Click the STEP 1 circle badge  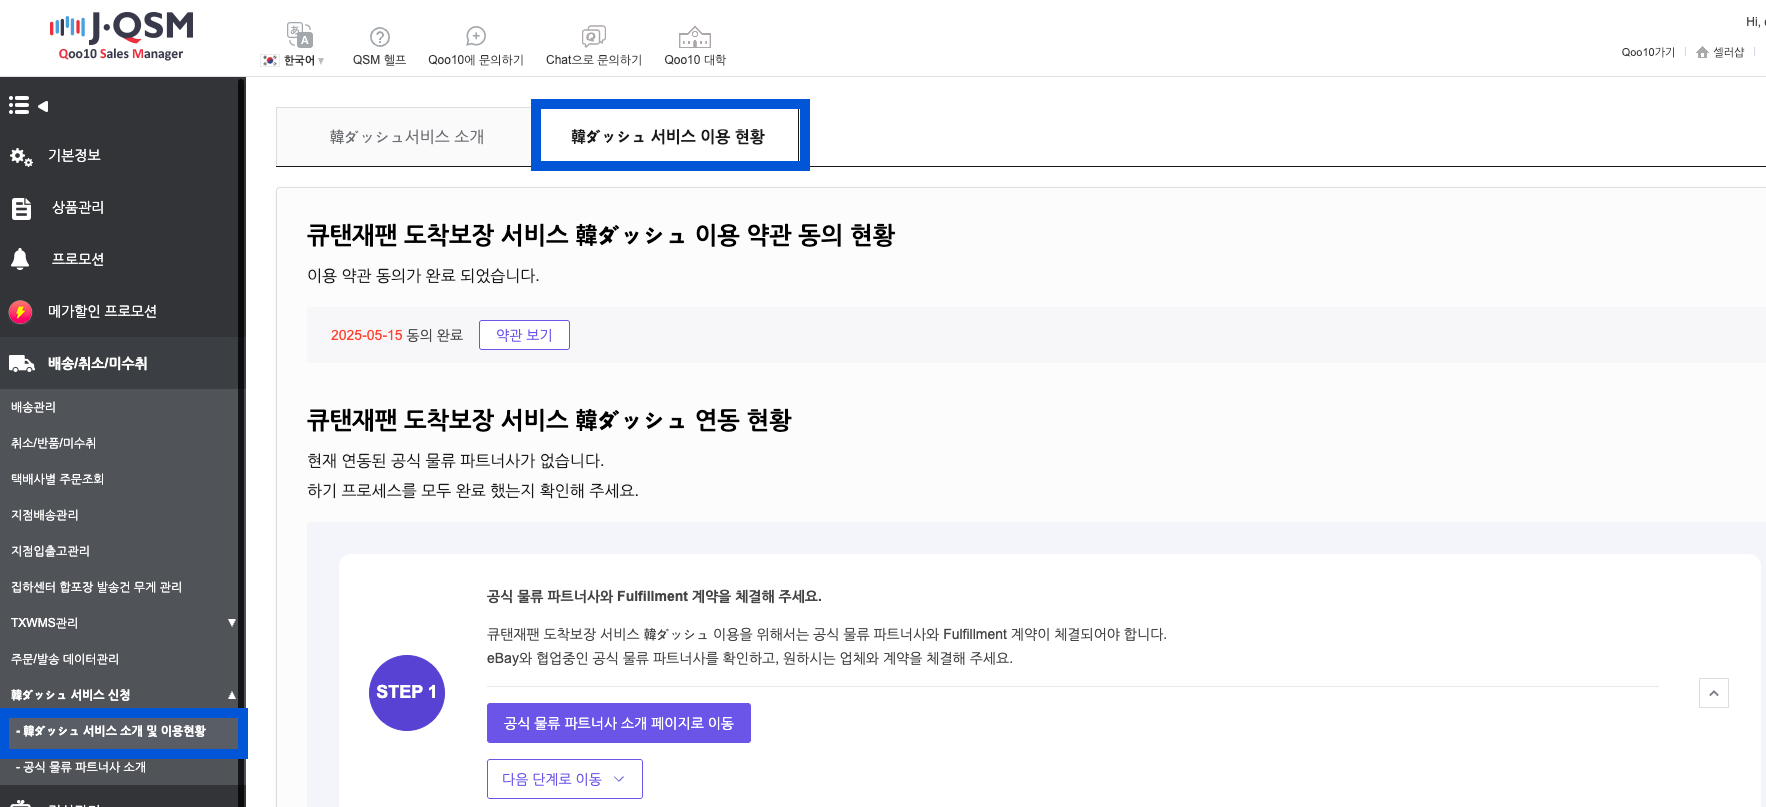pos(407,693)
